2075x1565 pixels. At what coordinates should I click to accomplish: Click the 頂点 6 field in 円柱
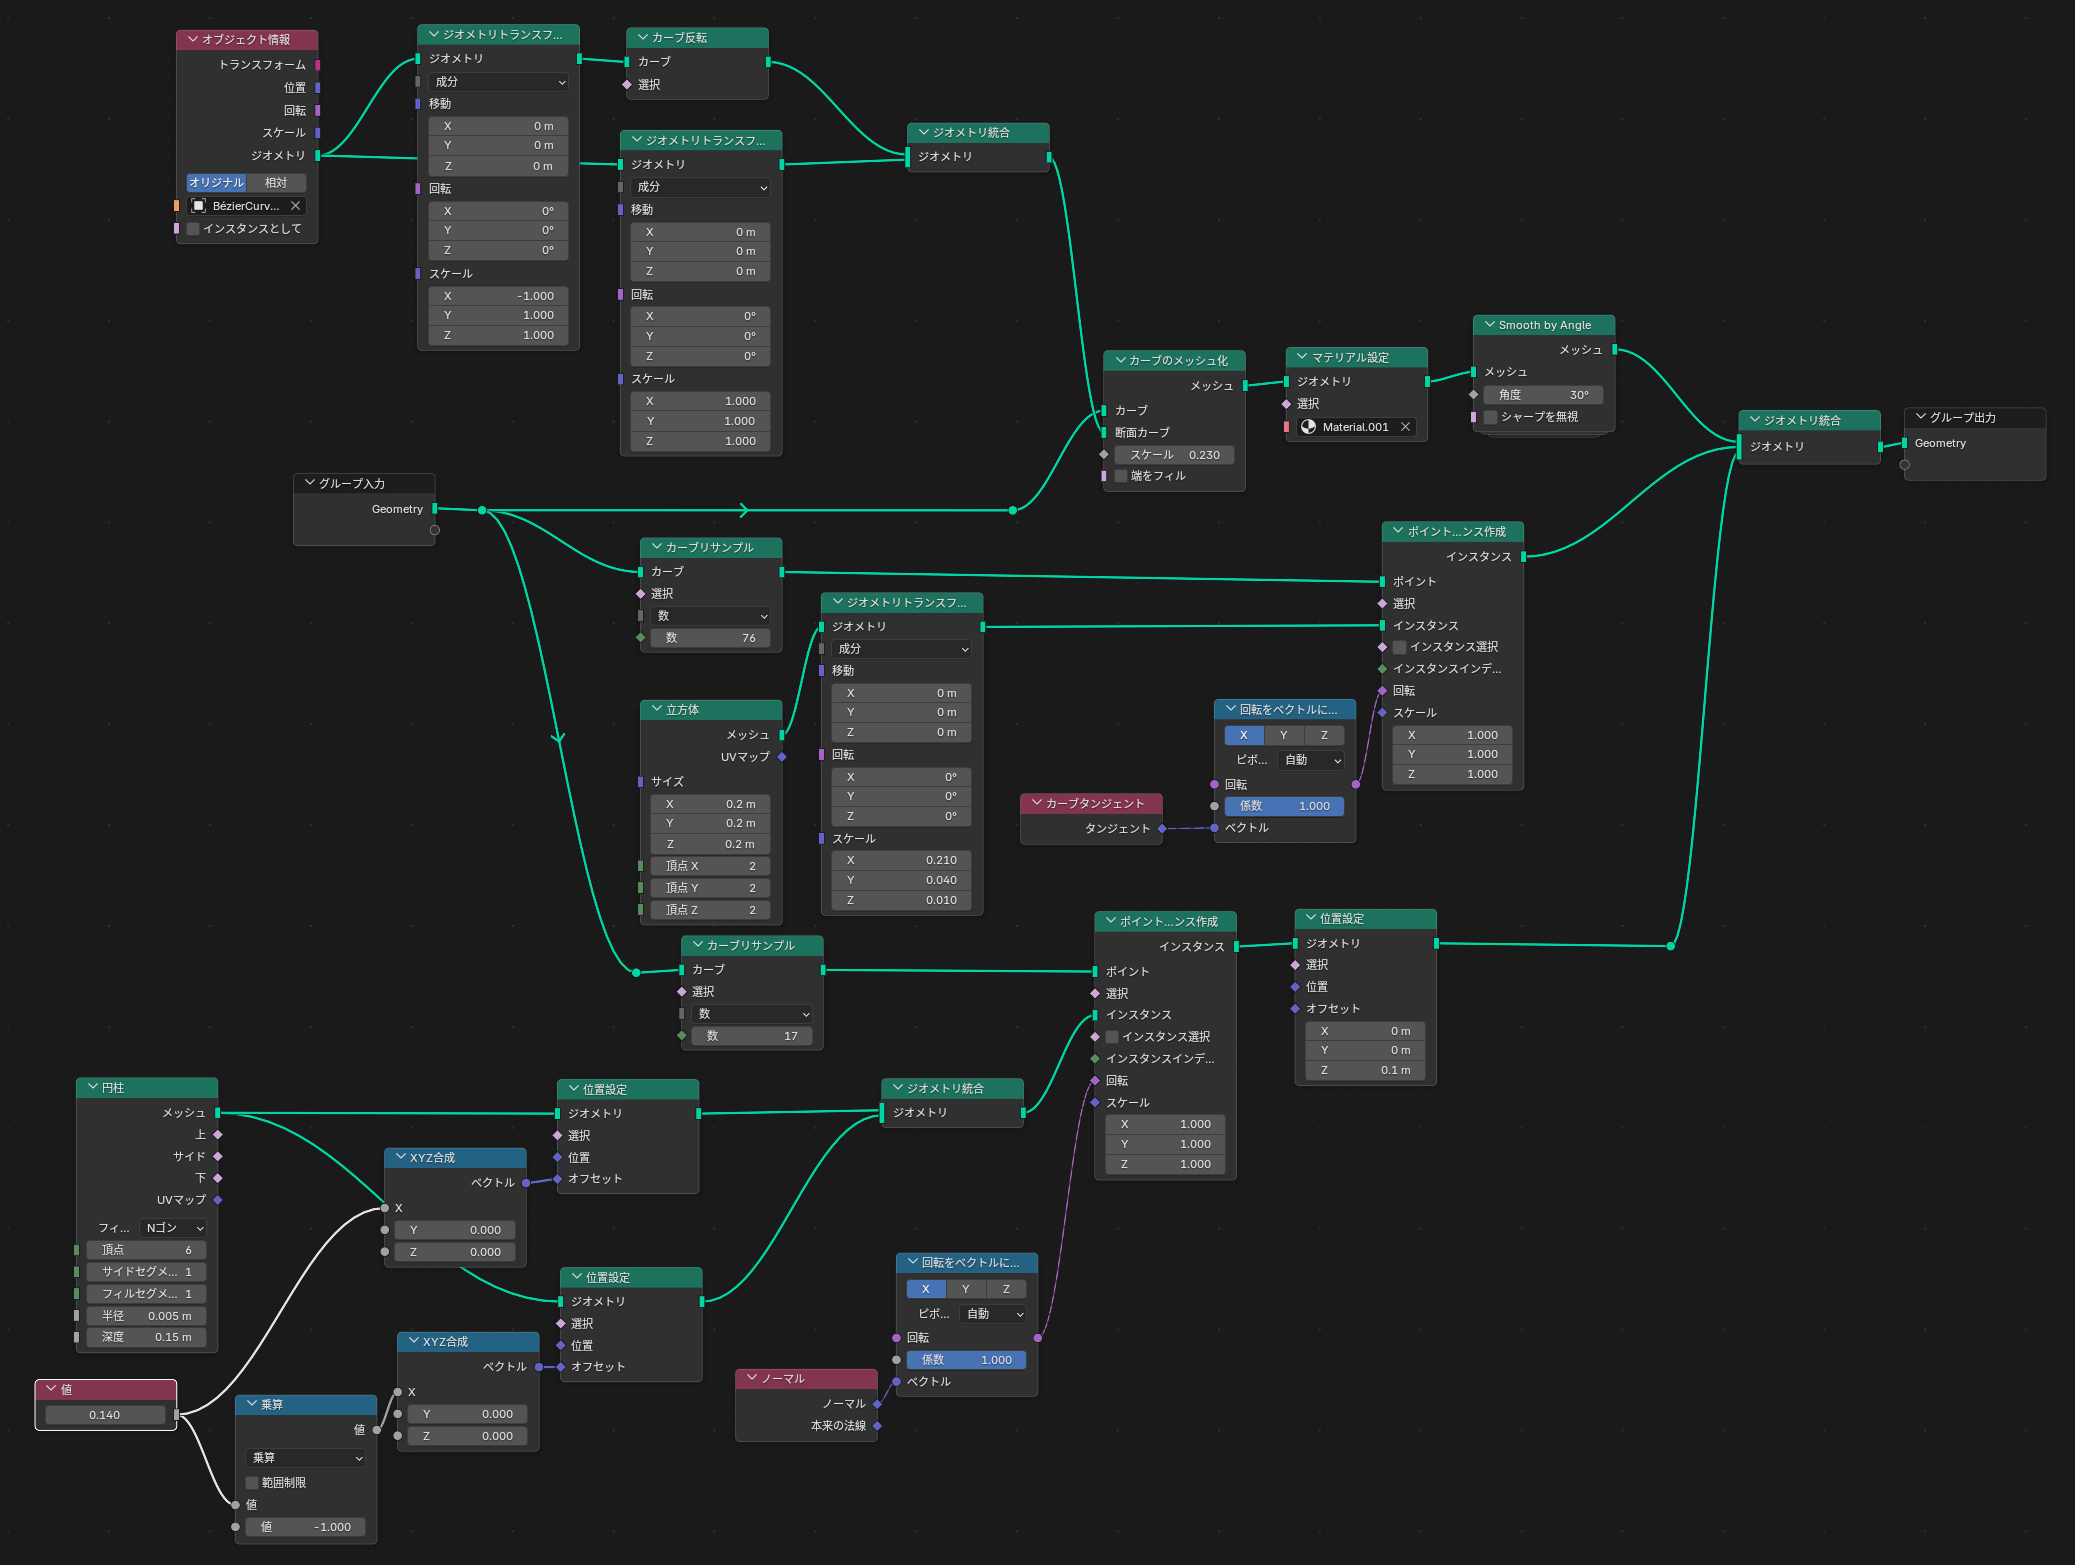146,1250
